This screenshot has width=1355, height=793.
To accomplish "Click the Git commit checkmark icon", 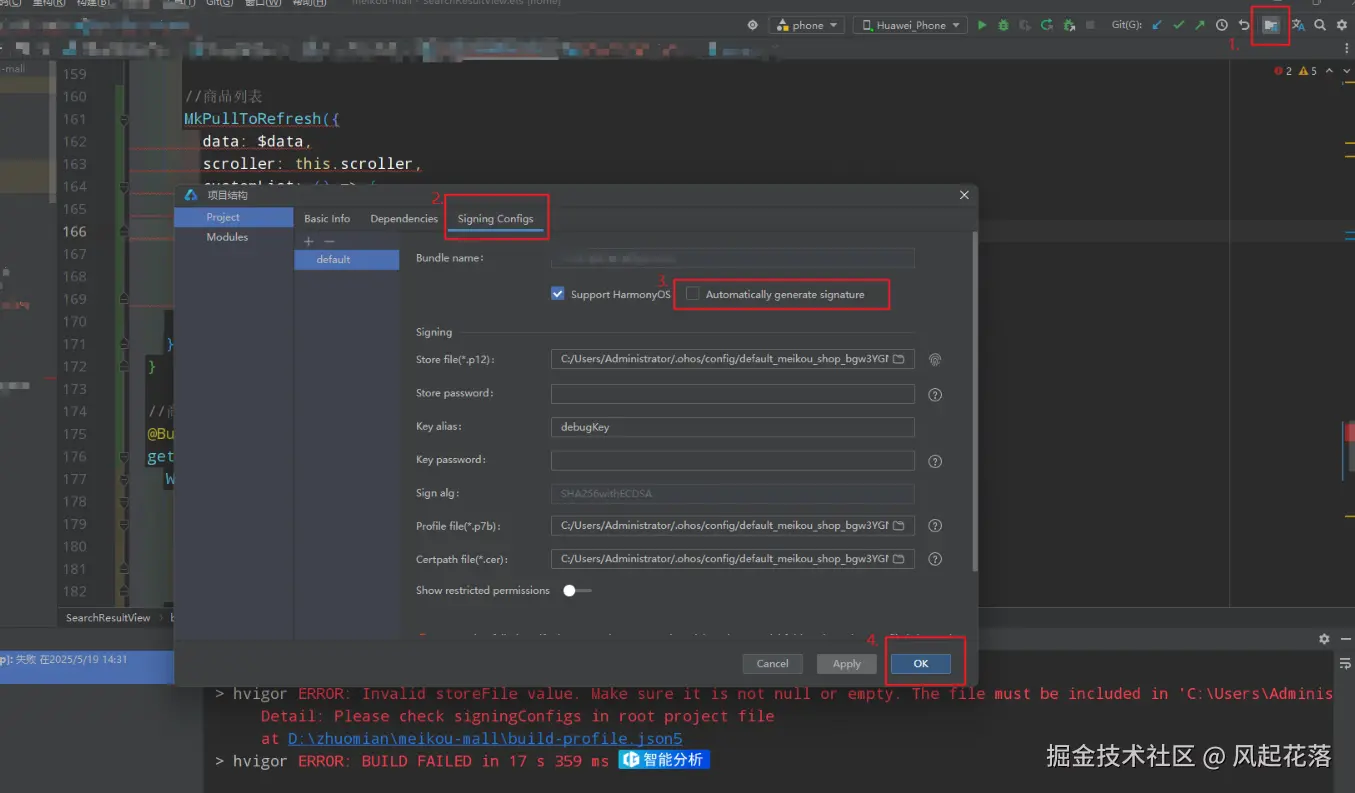I will click(x=1178, y=25).
